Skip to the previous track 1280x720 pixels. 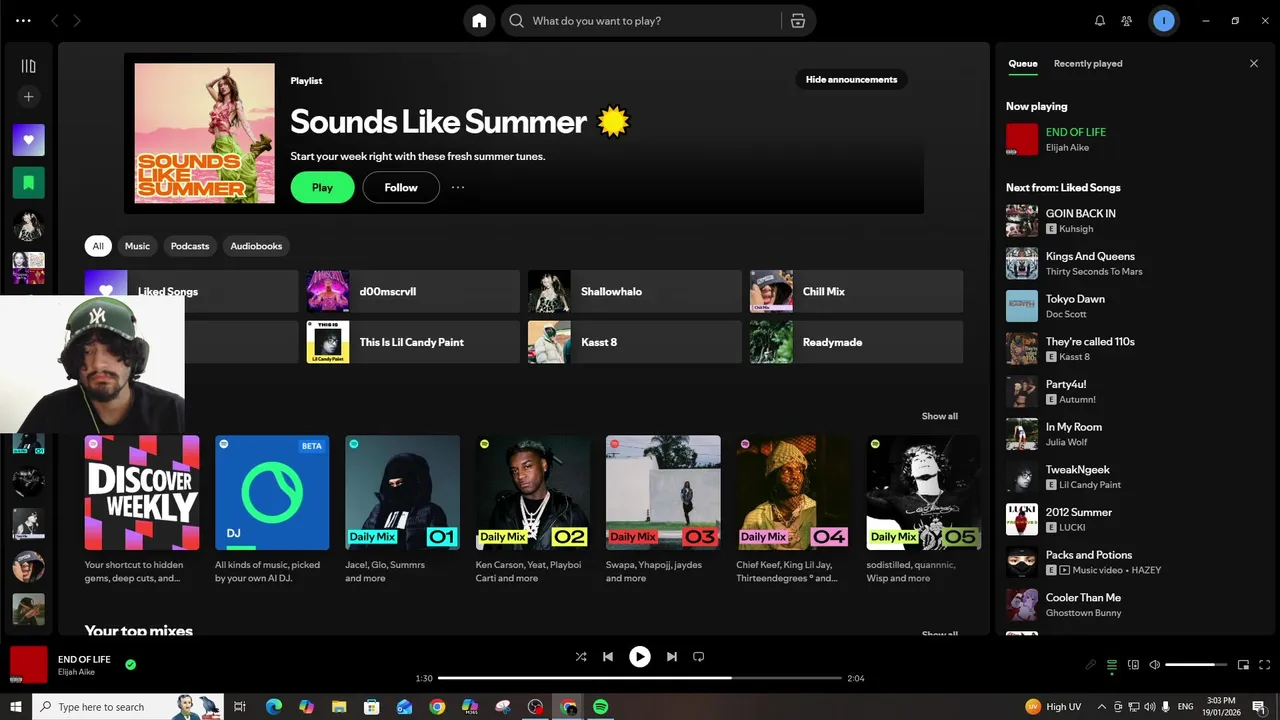(x=608, y=657)
